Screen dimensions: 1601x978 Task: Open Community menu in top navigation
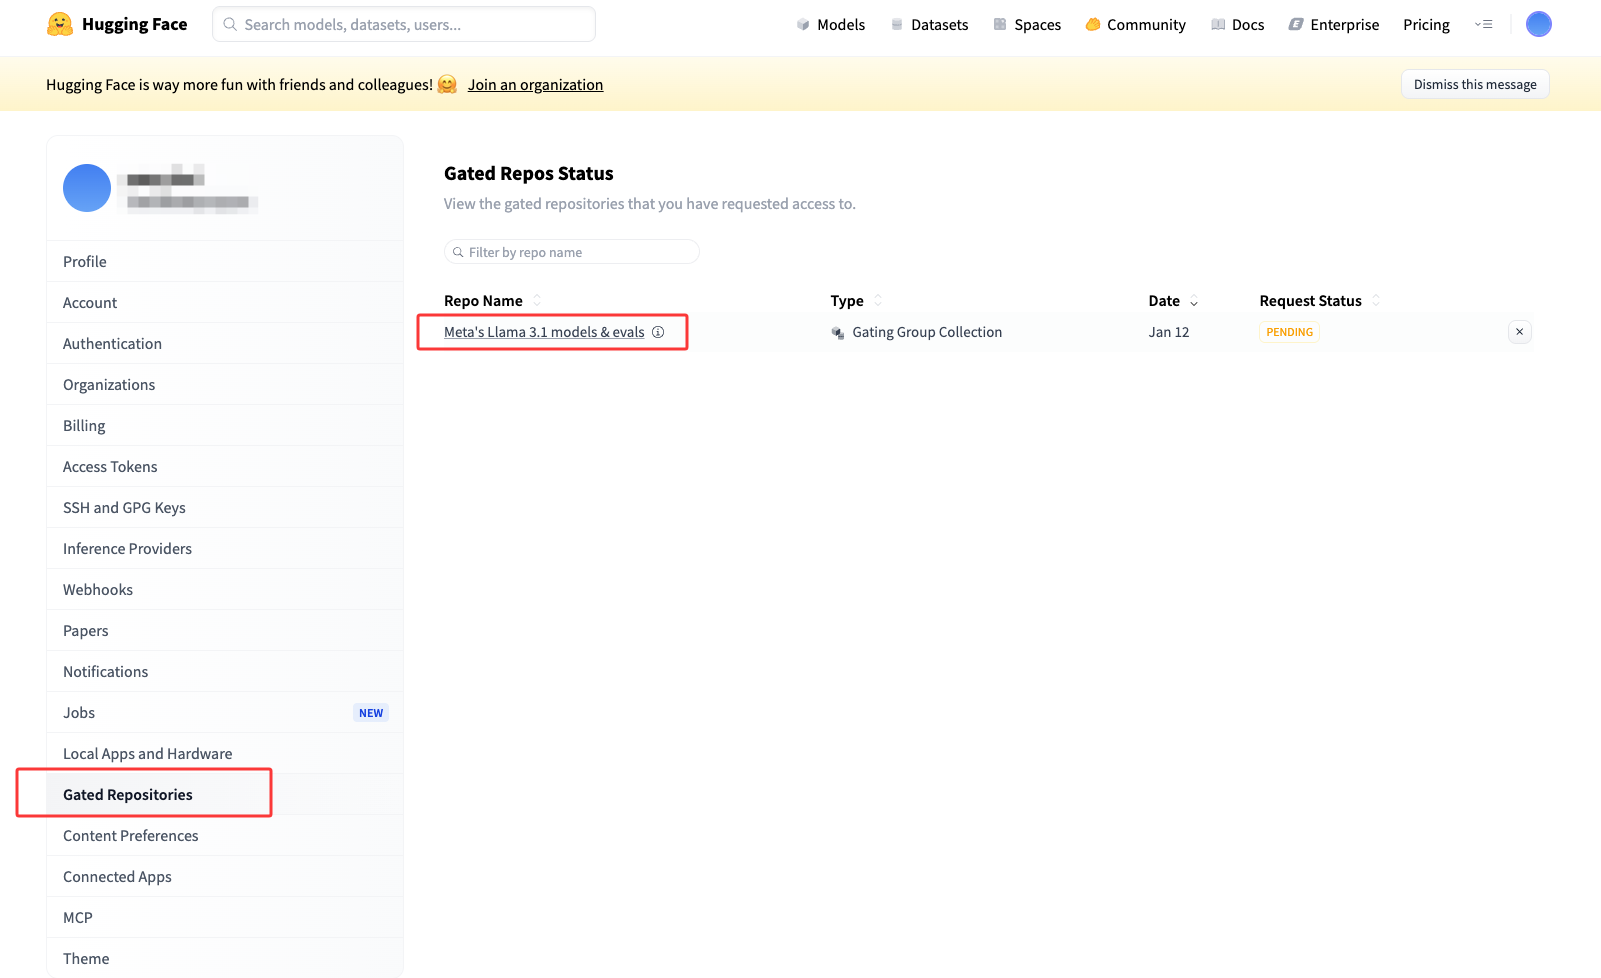click(1136, 24)
